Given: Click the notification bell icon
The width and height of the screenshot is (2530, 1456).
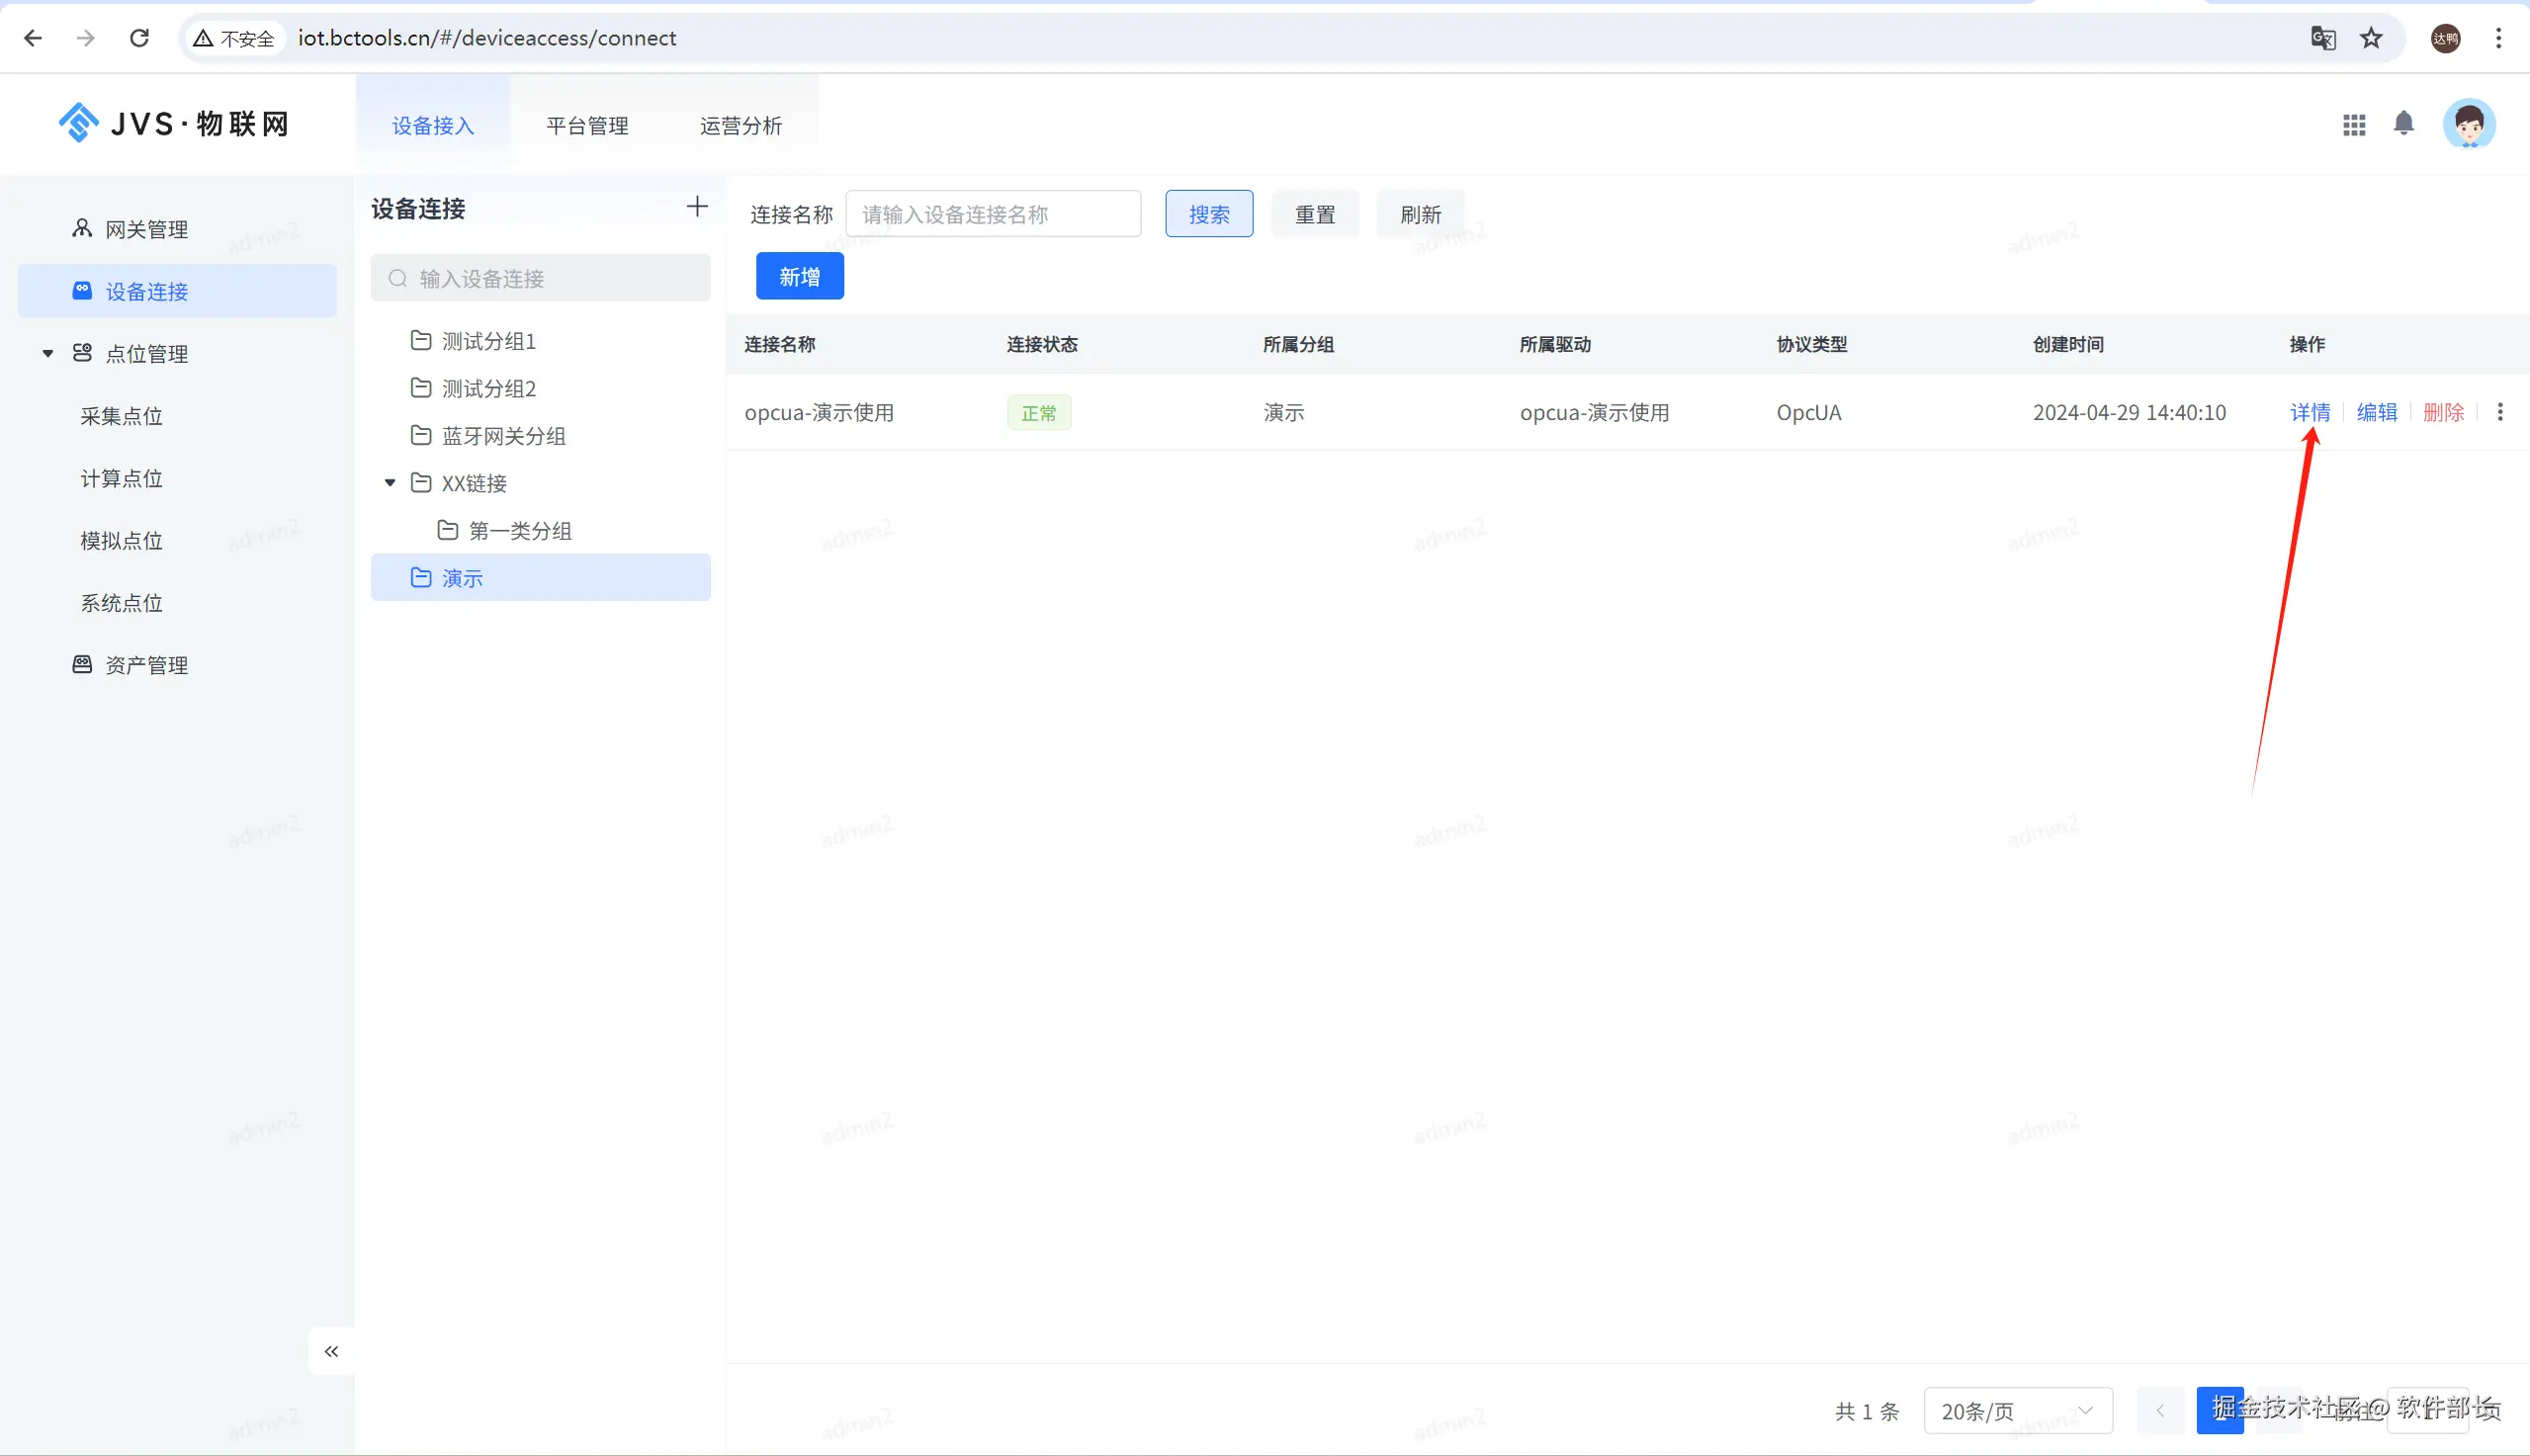Looking at the screenshot, I should (2404, 123).
